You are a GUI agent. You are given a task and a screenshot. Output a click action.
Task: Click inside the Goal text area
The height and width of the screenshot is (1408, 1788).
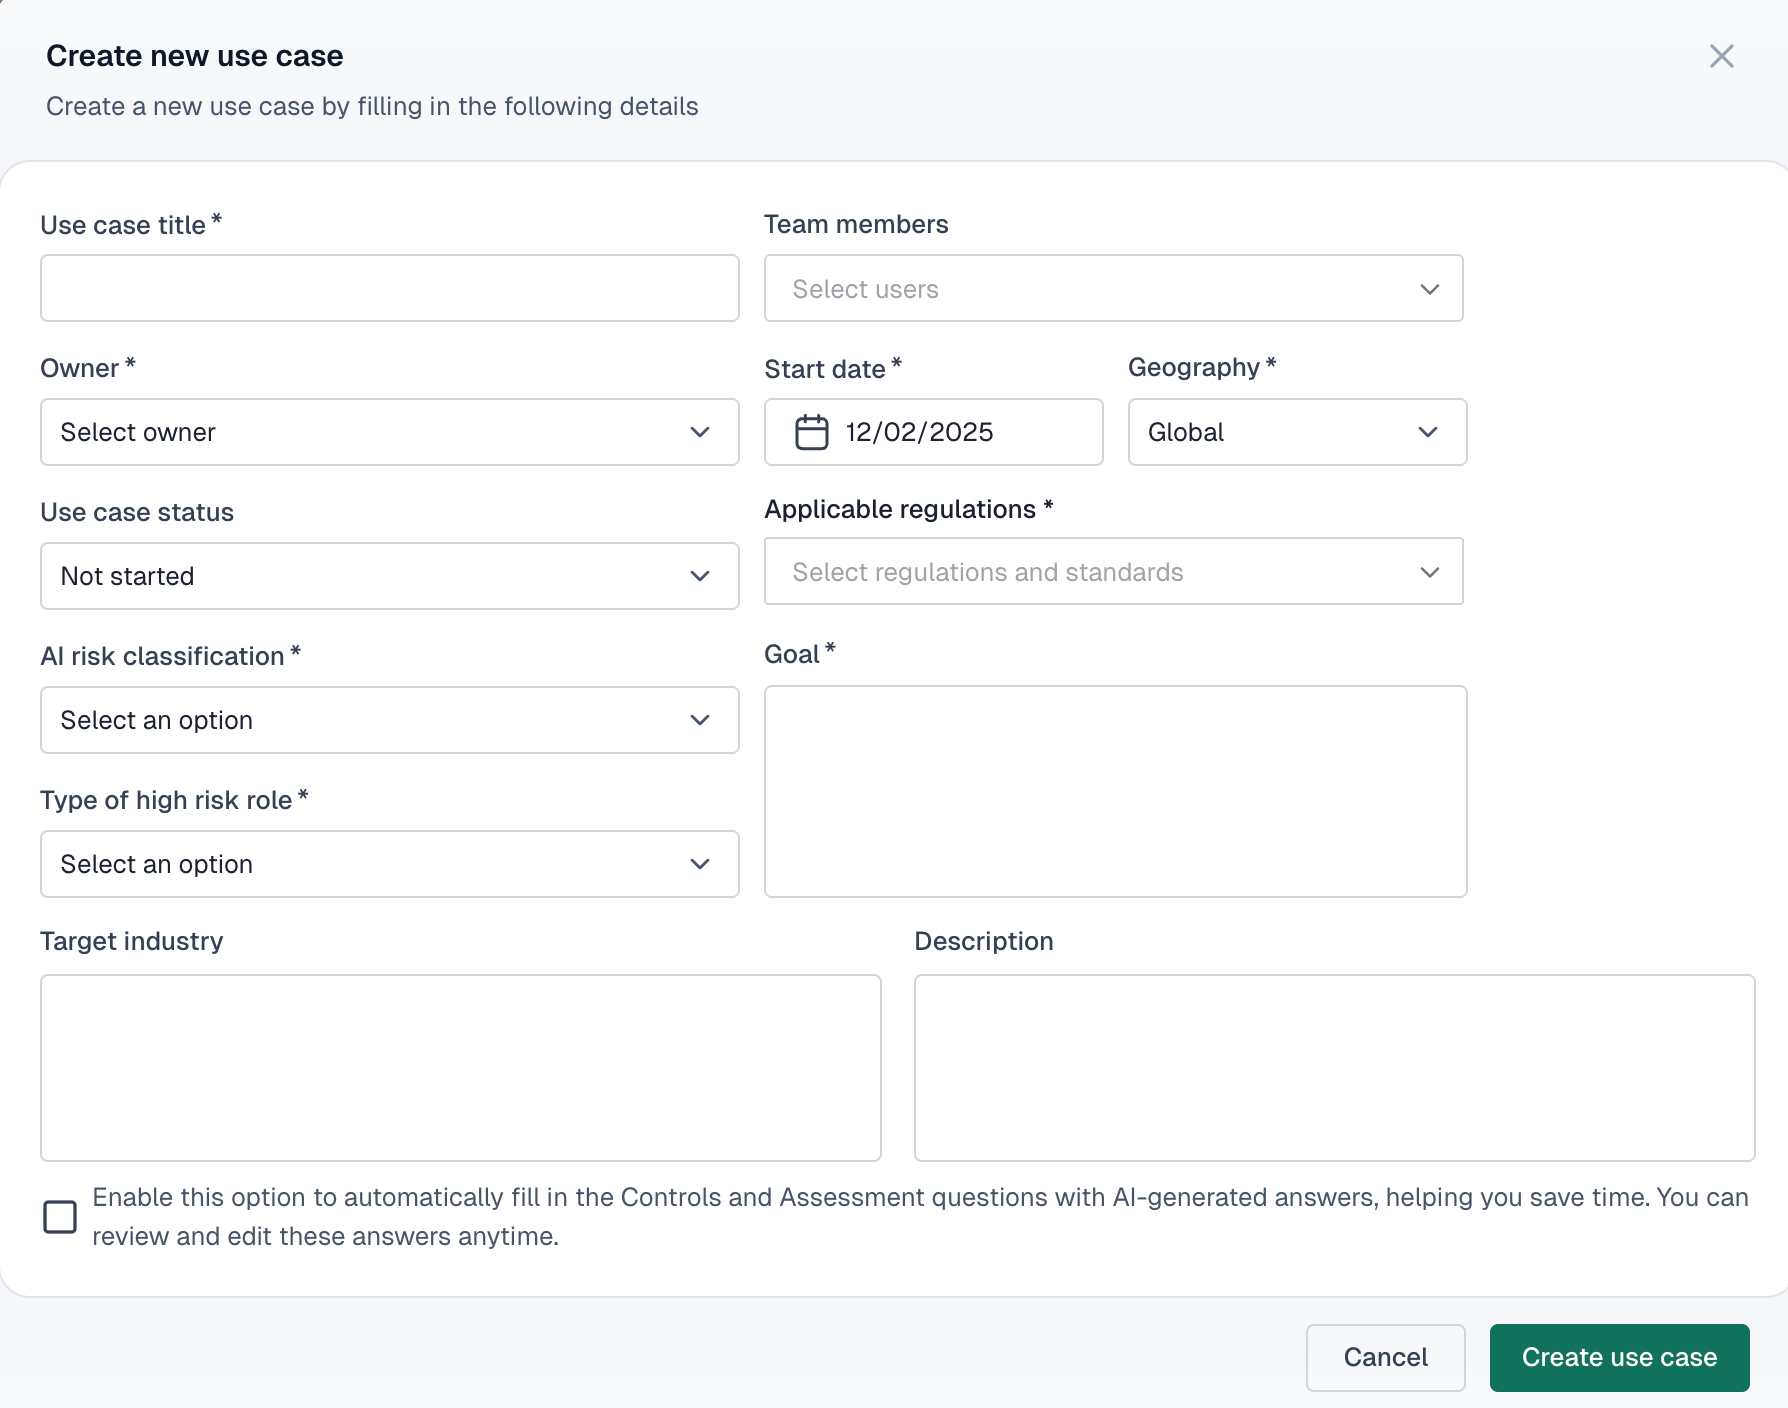coord(1115,790)
